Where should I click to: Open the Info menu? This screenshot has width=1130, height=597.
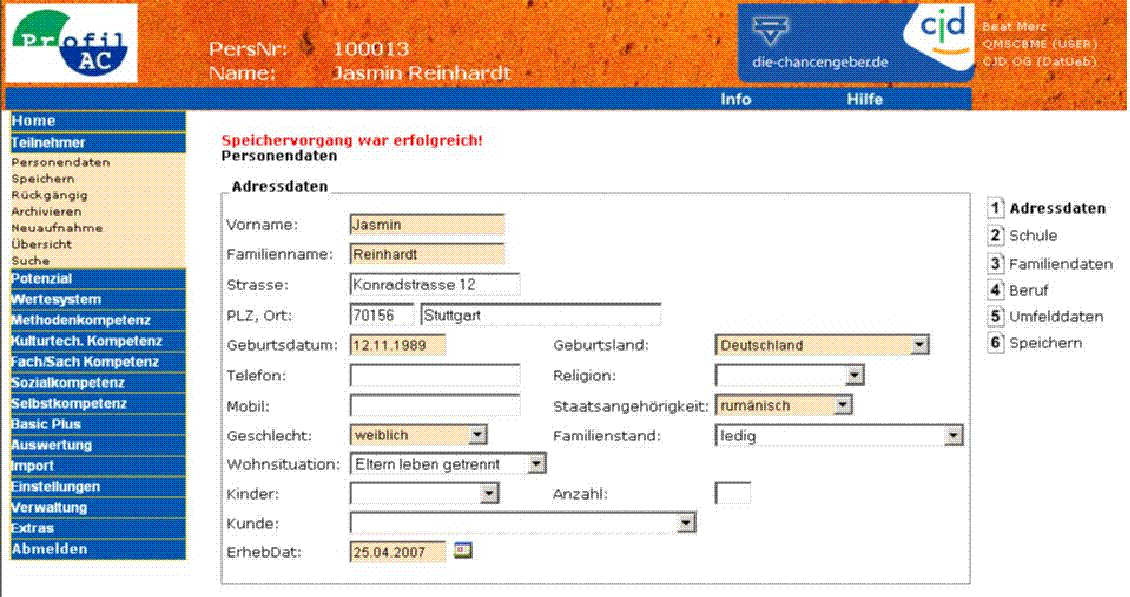point(736,99)
